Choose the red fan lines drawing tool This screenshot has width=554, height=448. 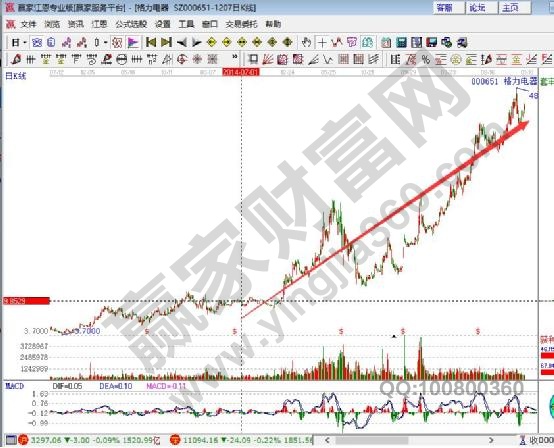click(268, 59)
